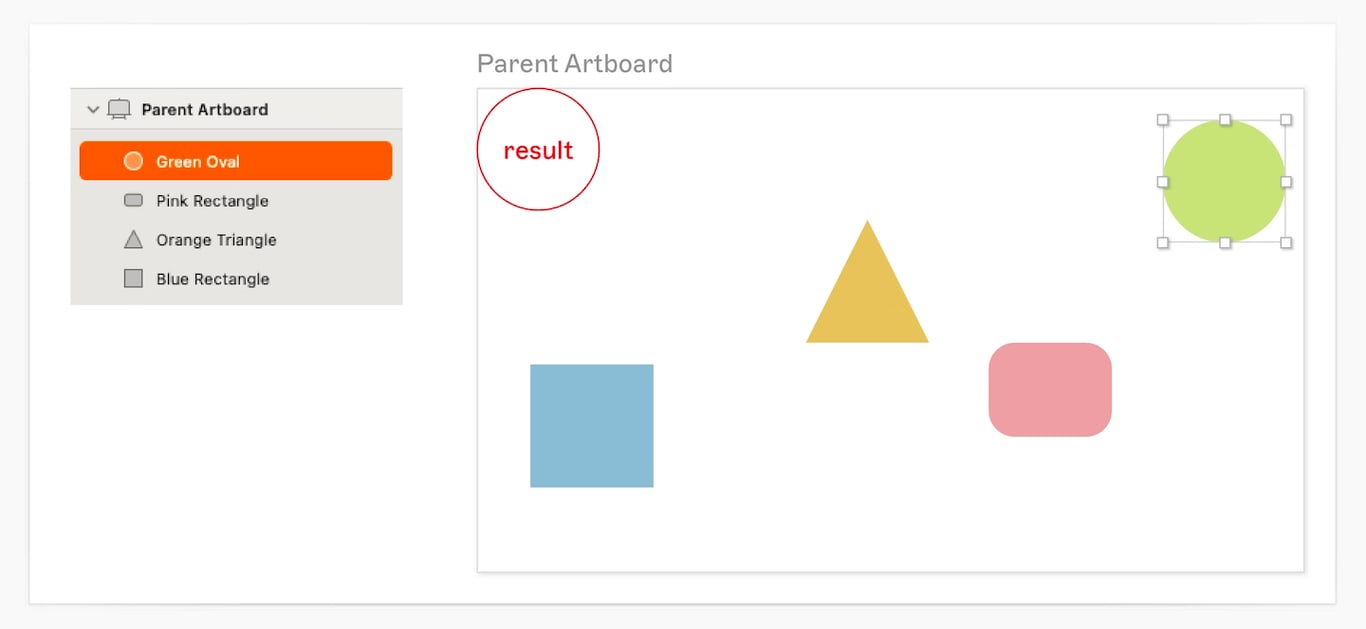The image size is (1366, 629).
Task: Click the bottom-right resize handle of oval
Action: (x=1286, y=243)
